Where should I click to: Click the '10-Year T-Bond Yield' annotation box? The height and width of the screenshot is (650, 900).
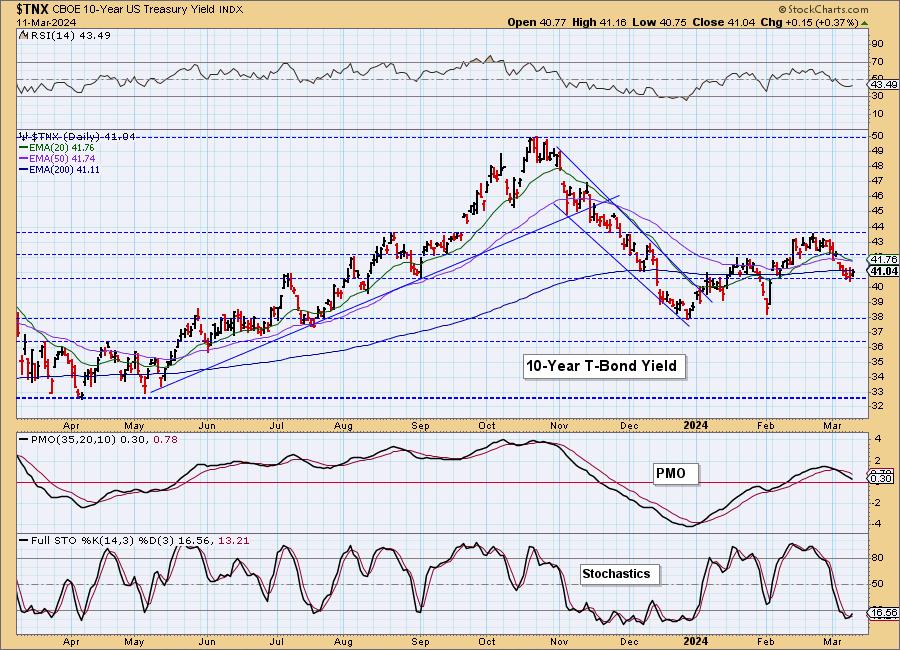(604, 366)
